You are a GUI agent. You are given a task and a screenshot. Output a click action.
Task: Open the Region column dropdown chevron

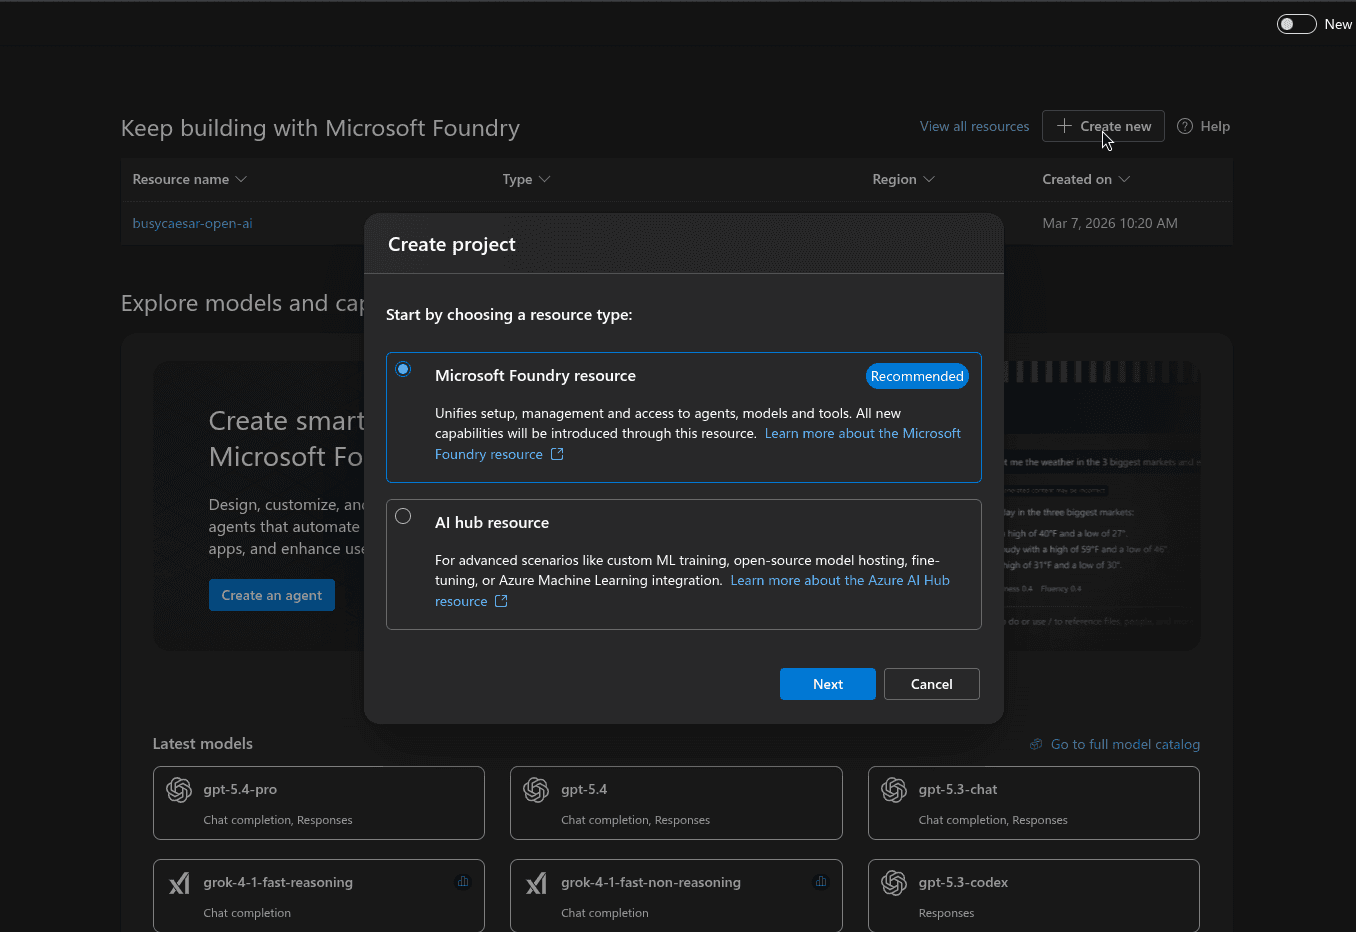tap(929, 179)
